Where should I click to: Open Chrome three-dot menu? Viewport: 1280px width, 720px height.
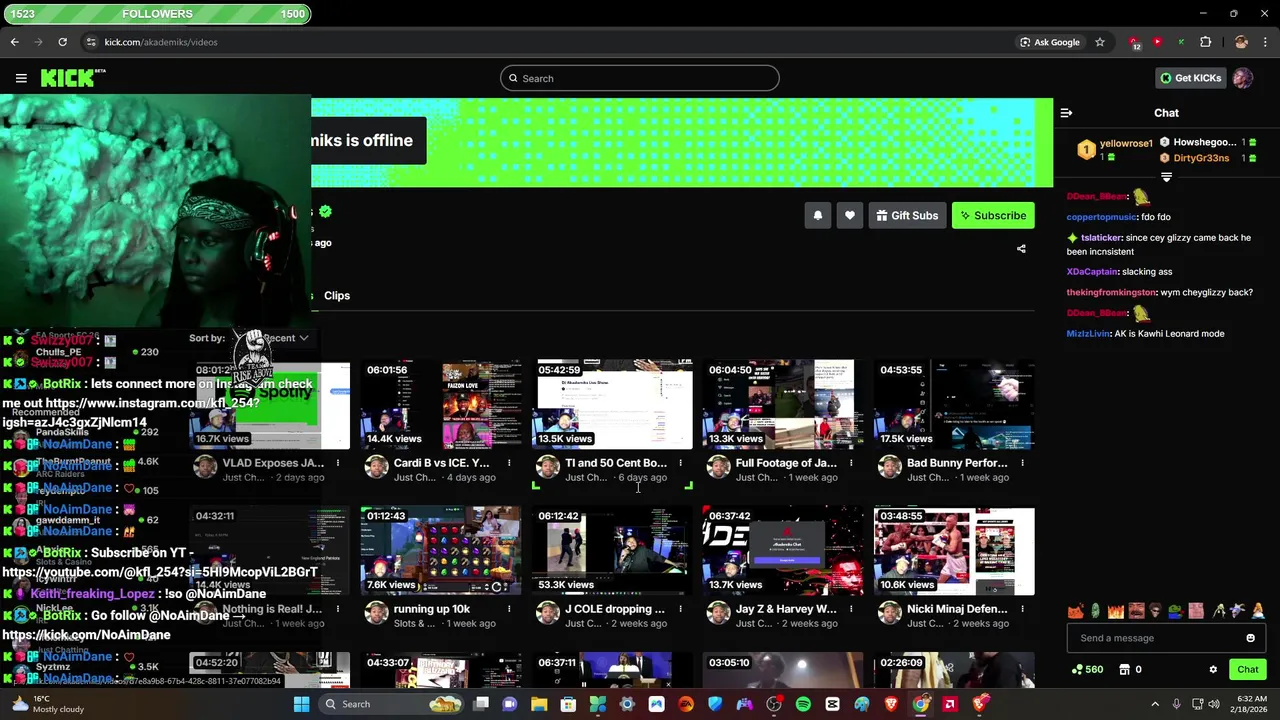[x=1265, y=42]
